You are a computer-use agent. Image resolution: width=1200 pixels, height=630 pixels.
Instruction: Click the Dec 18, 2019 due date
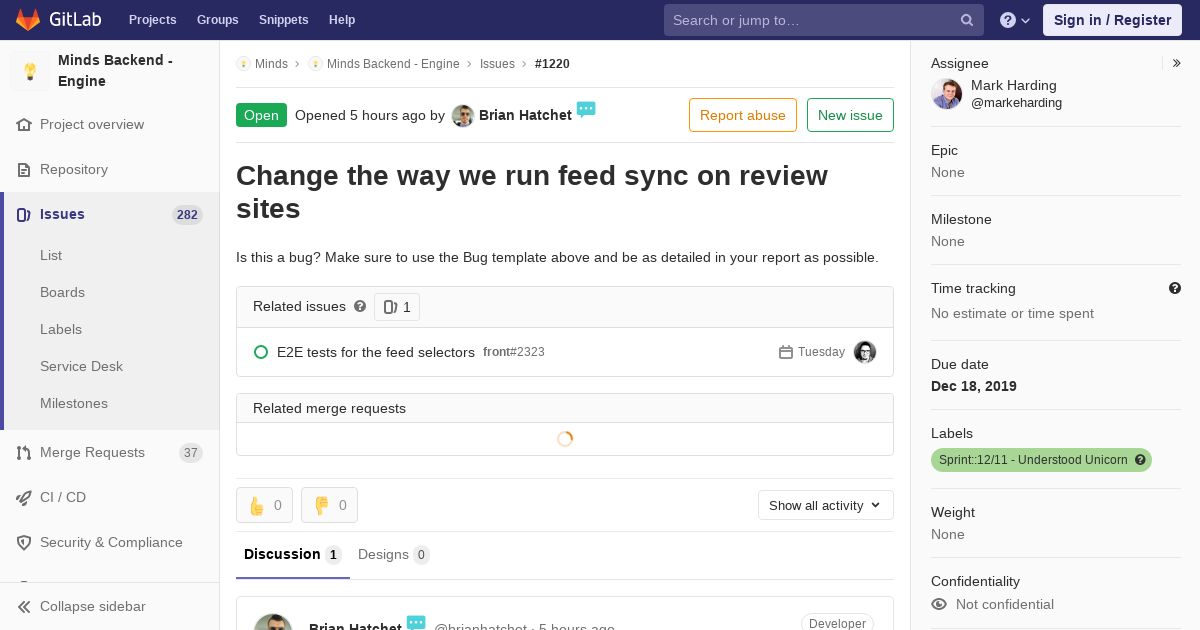pyautogui.click(x=974, y=386)
